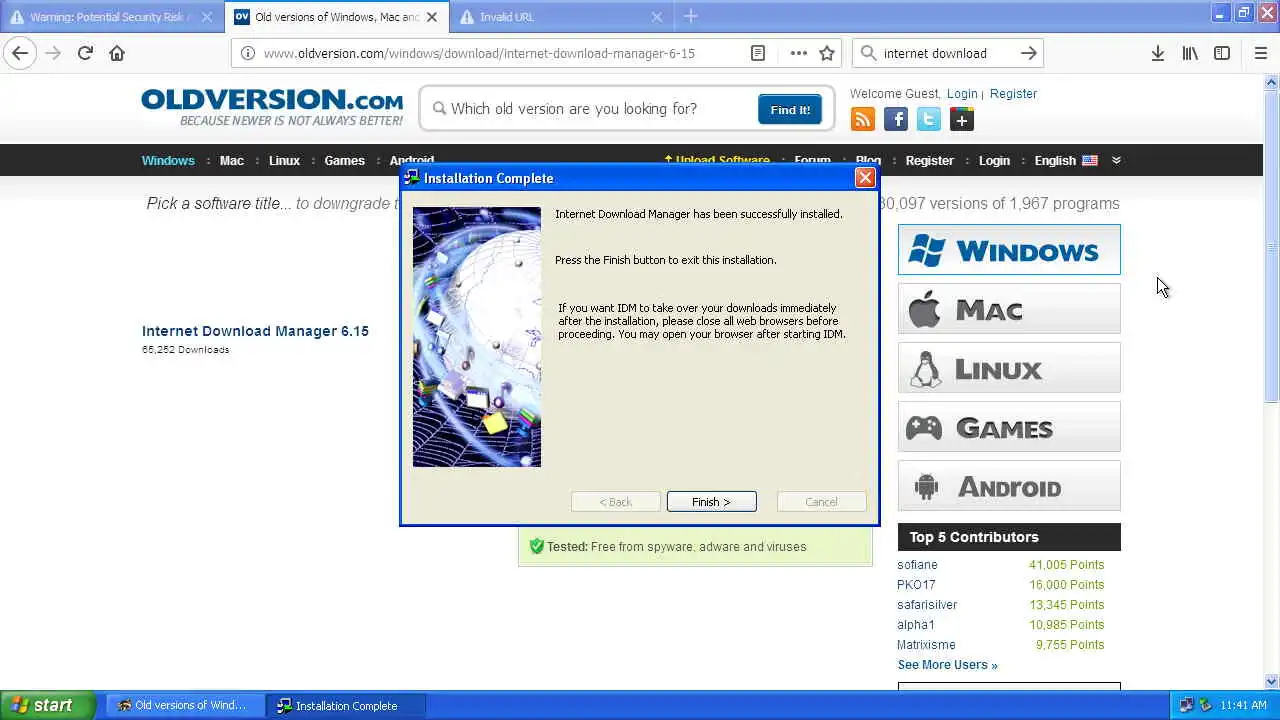Open Register in the black nav bar

(x=930, y=160)
